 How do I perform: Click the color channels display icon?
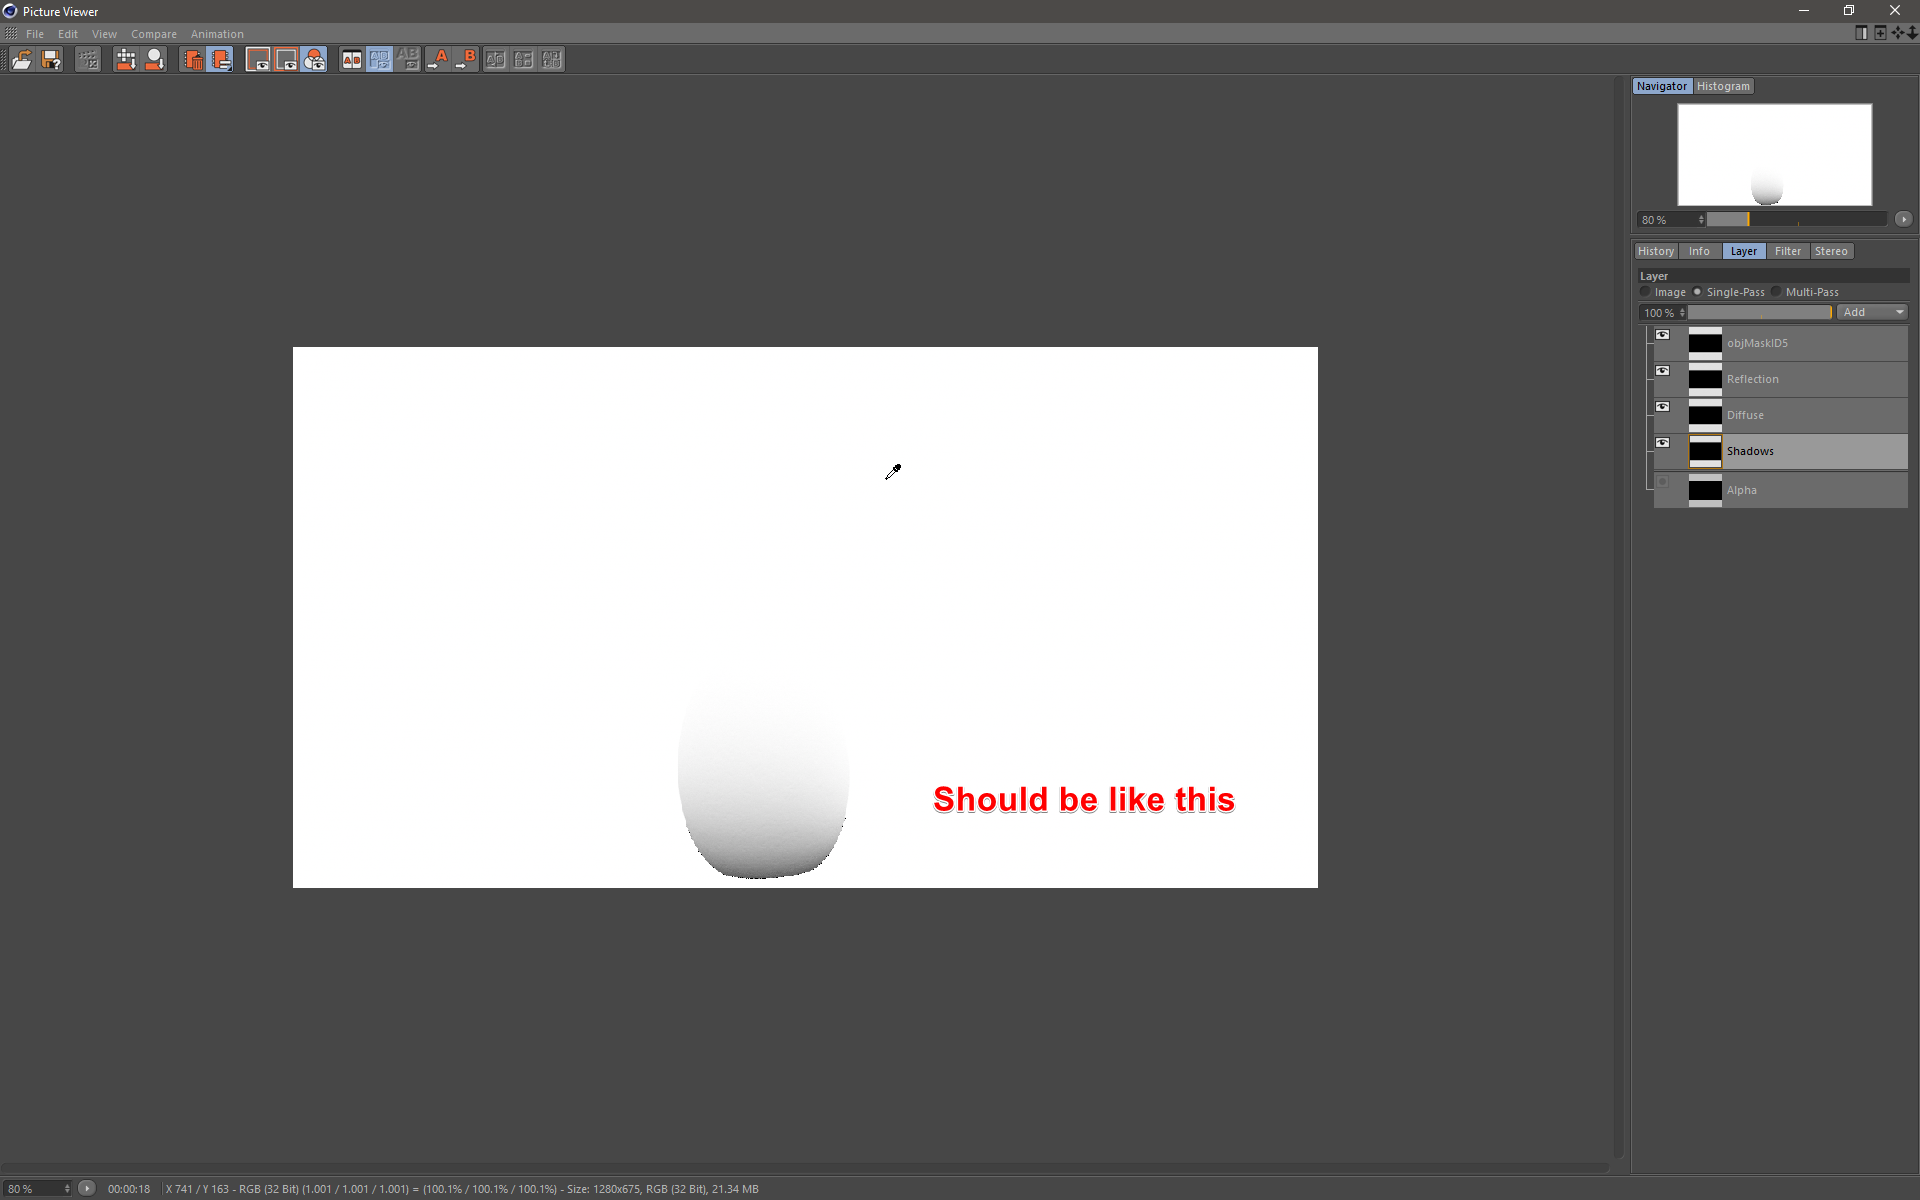point(314,60)
